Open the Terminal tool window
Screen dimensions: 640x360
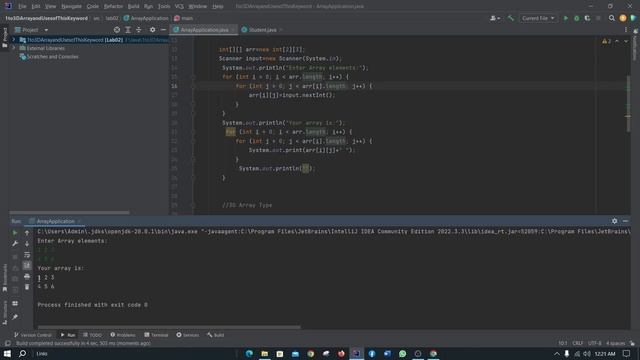coord(156,335)
